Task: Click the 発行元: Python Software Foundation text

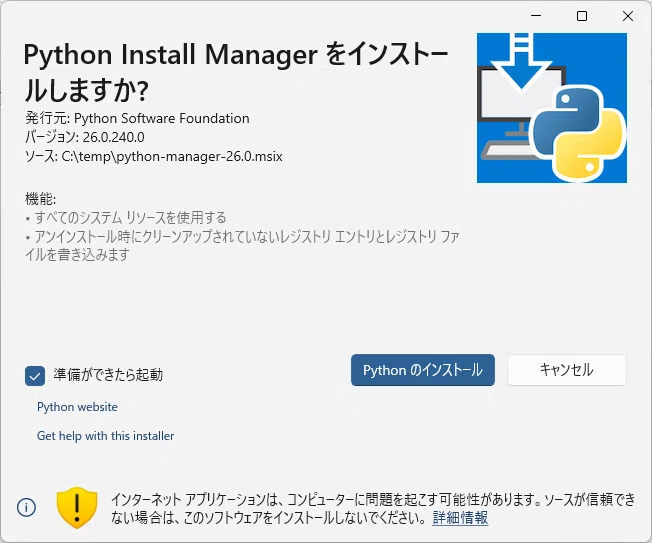Action: point(137,118)
